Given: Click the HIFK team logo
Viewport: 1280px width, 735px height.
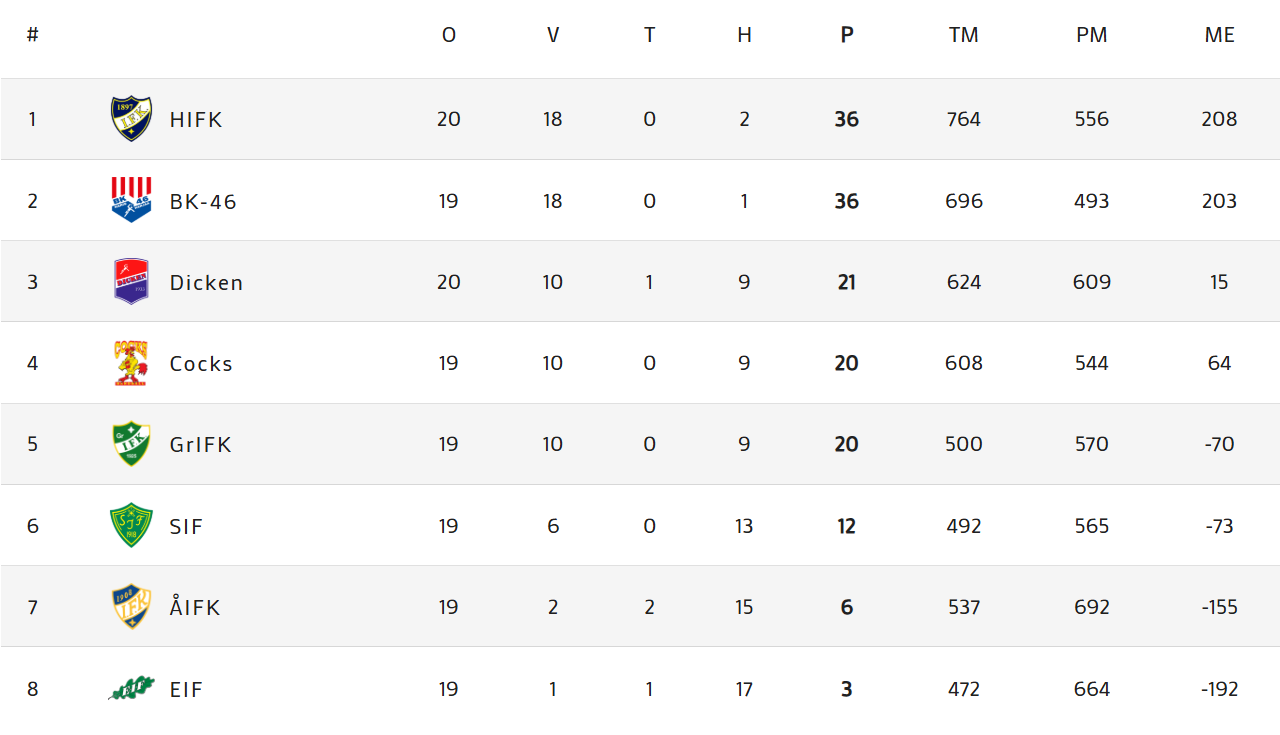Looking at the screenshot, I should pyautogui.click(x=131, y=119).
